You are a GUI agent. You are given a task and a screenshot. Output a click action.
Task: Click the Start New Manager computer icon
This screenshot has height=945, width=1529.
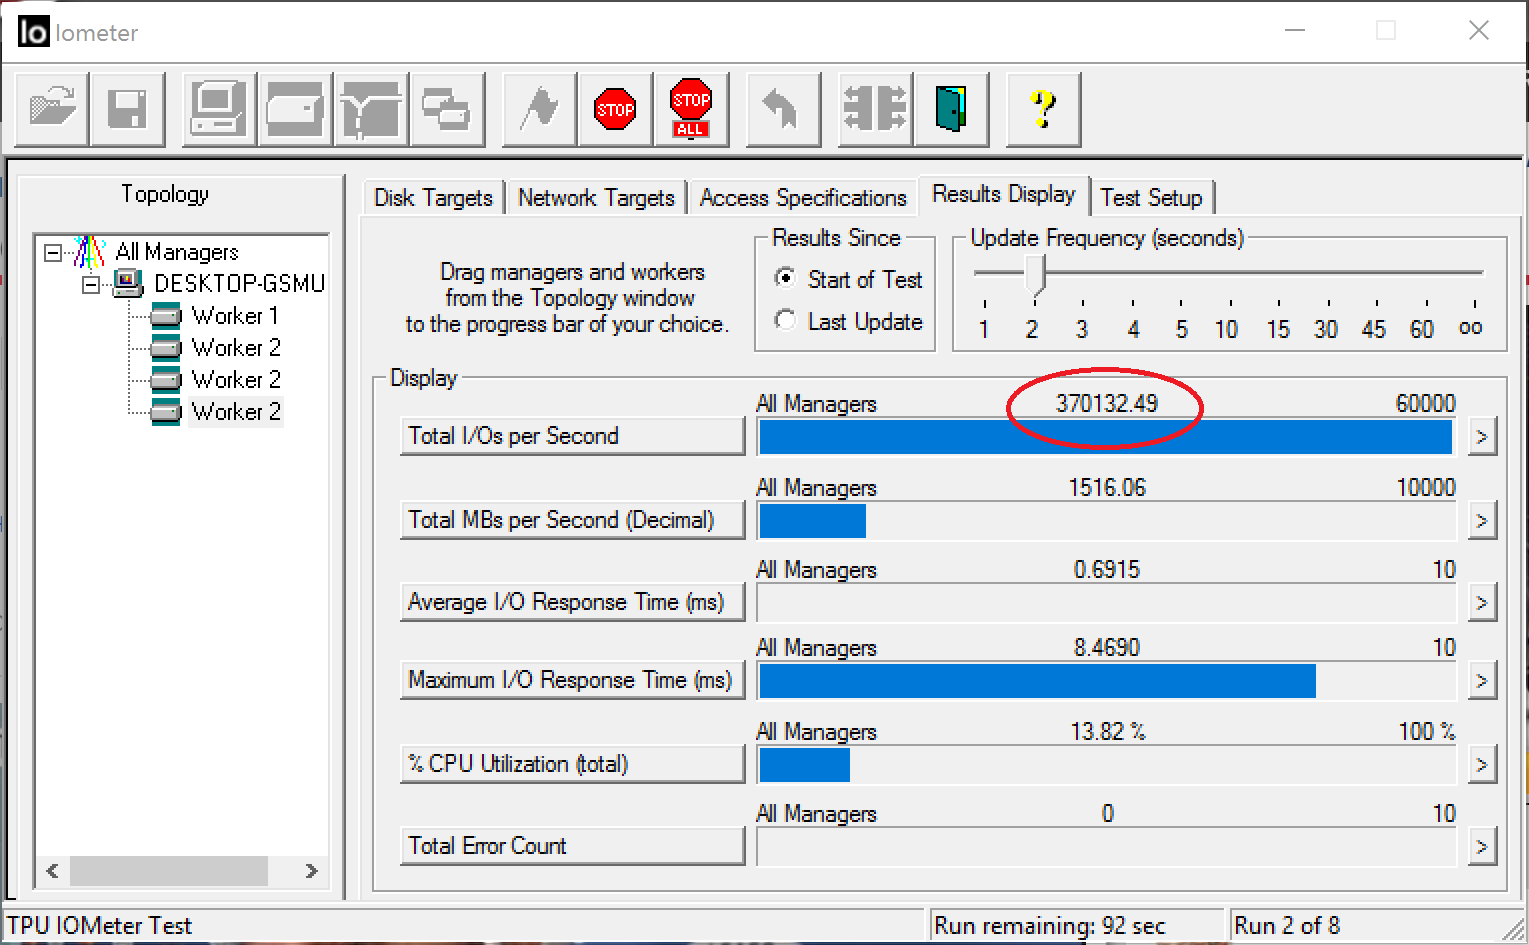click(219, 108)
